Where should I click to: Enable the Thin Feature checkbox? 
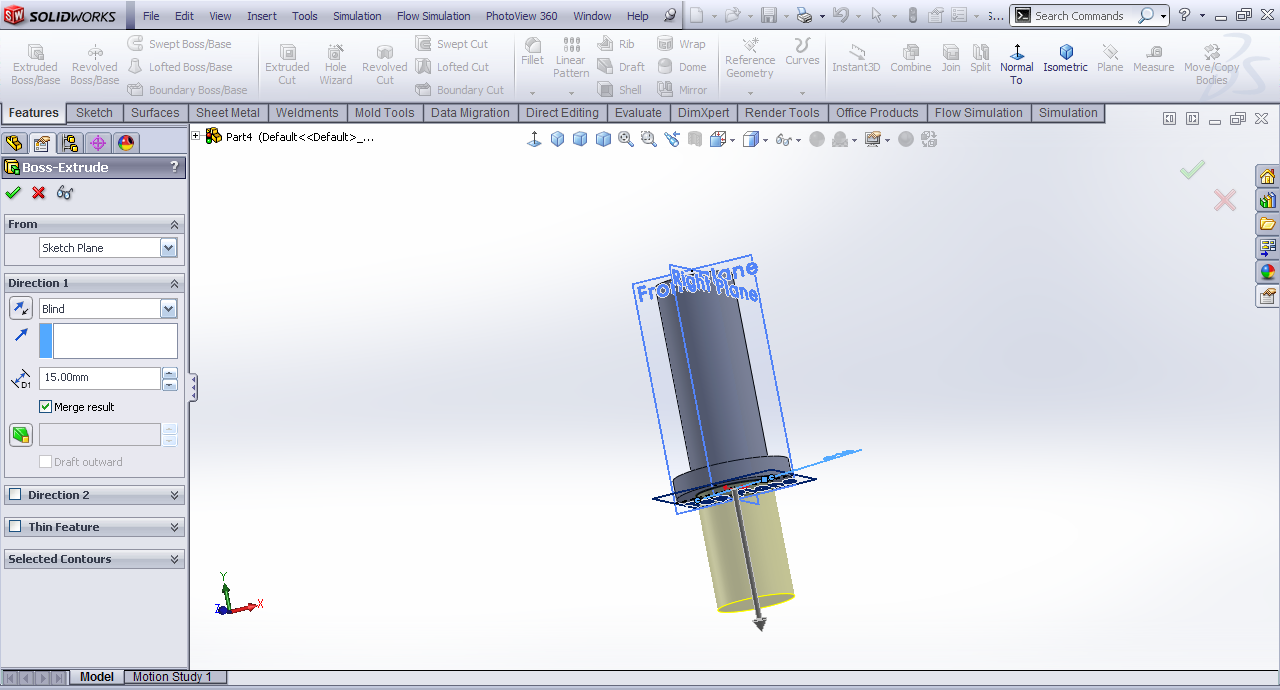(15, 527)
